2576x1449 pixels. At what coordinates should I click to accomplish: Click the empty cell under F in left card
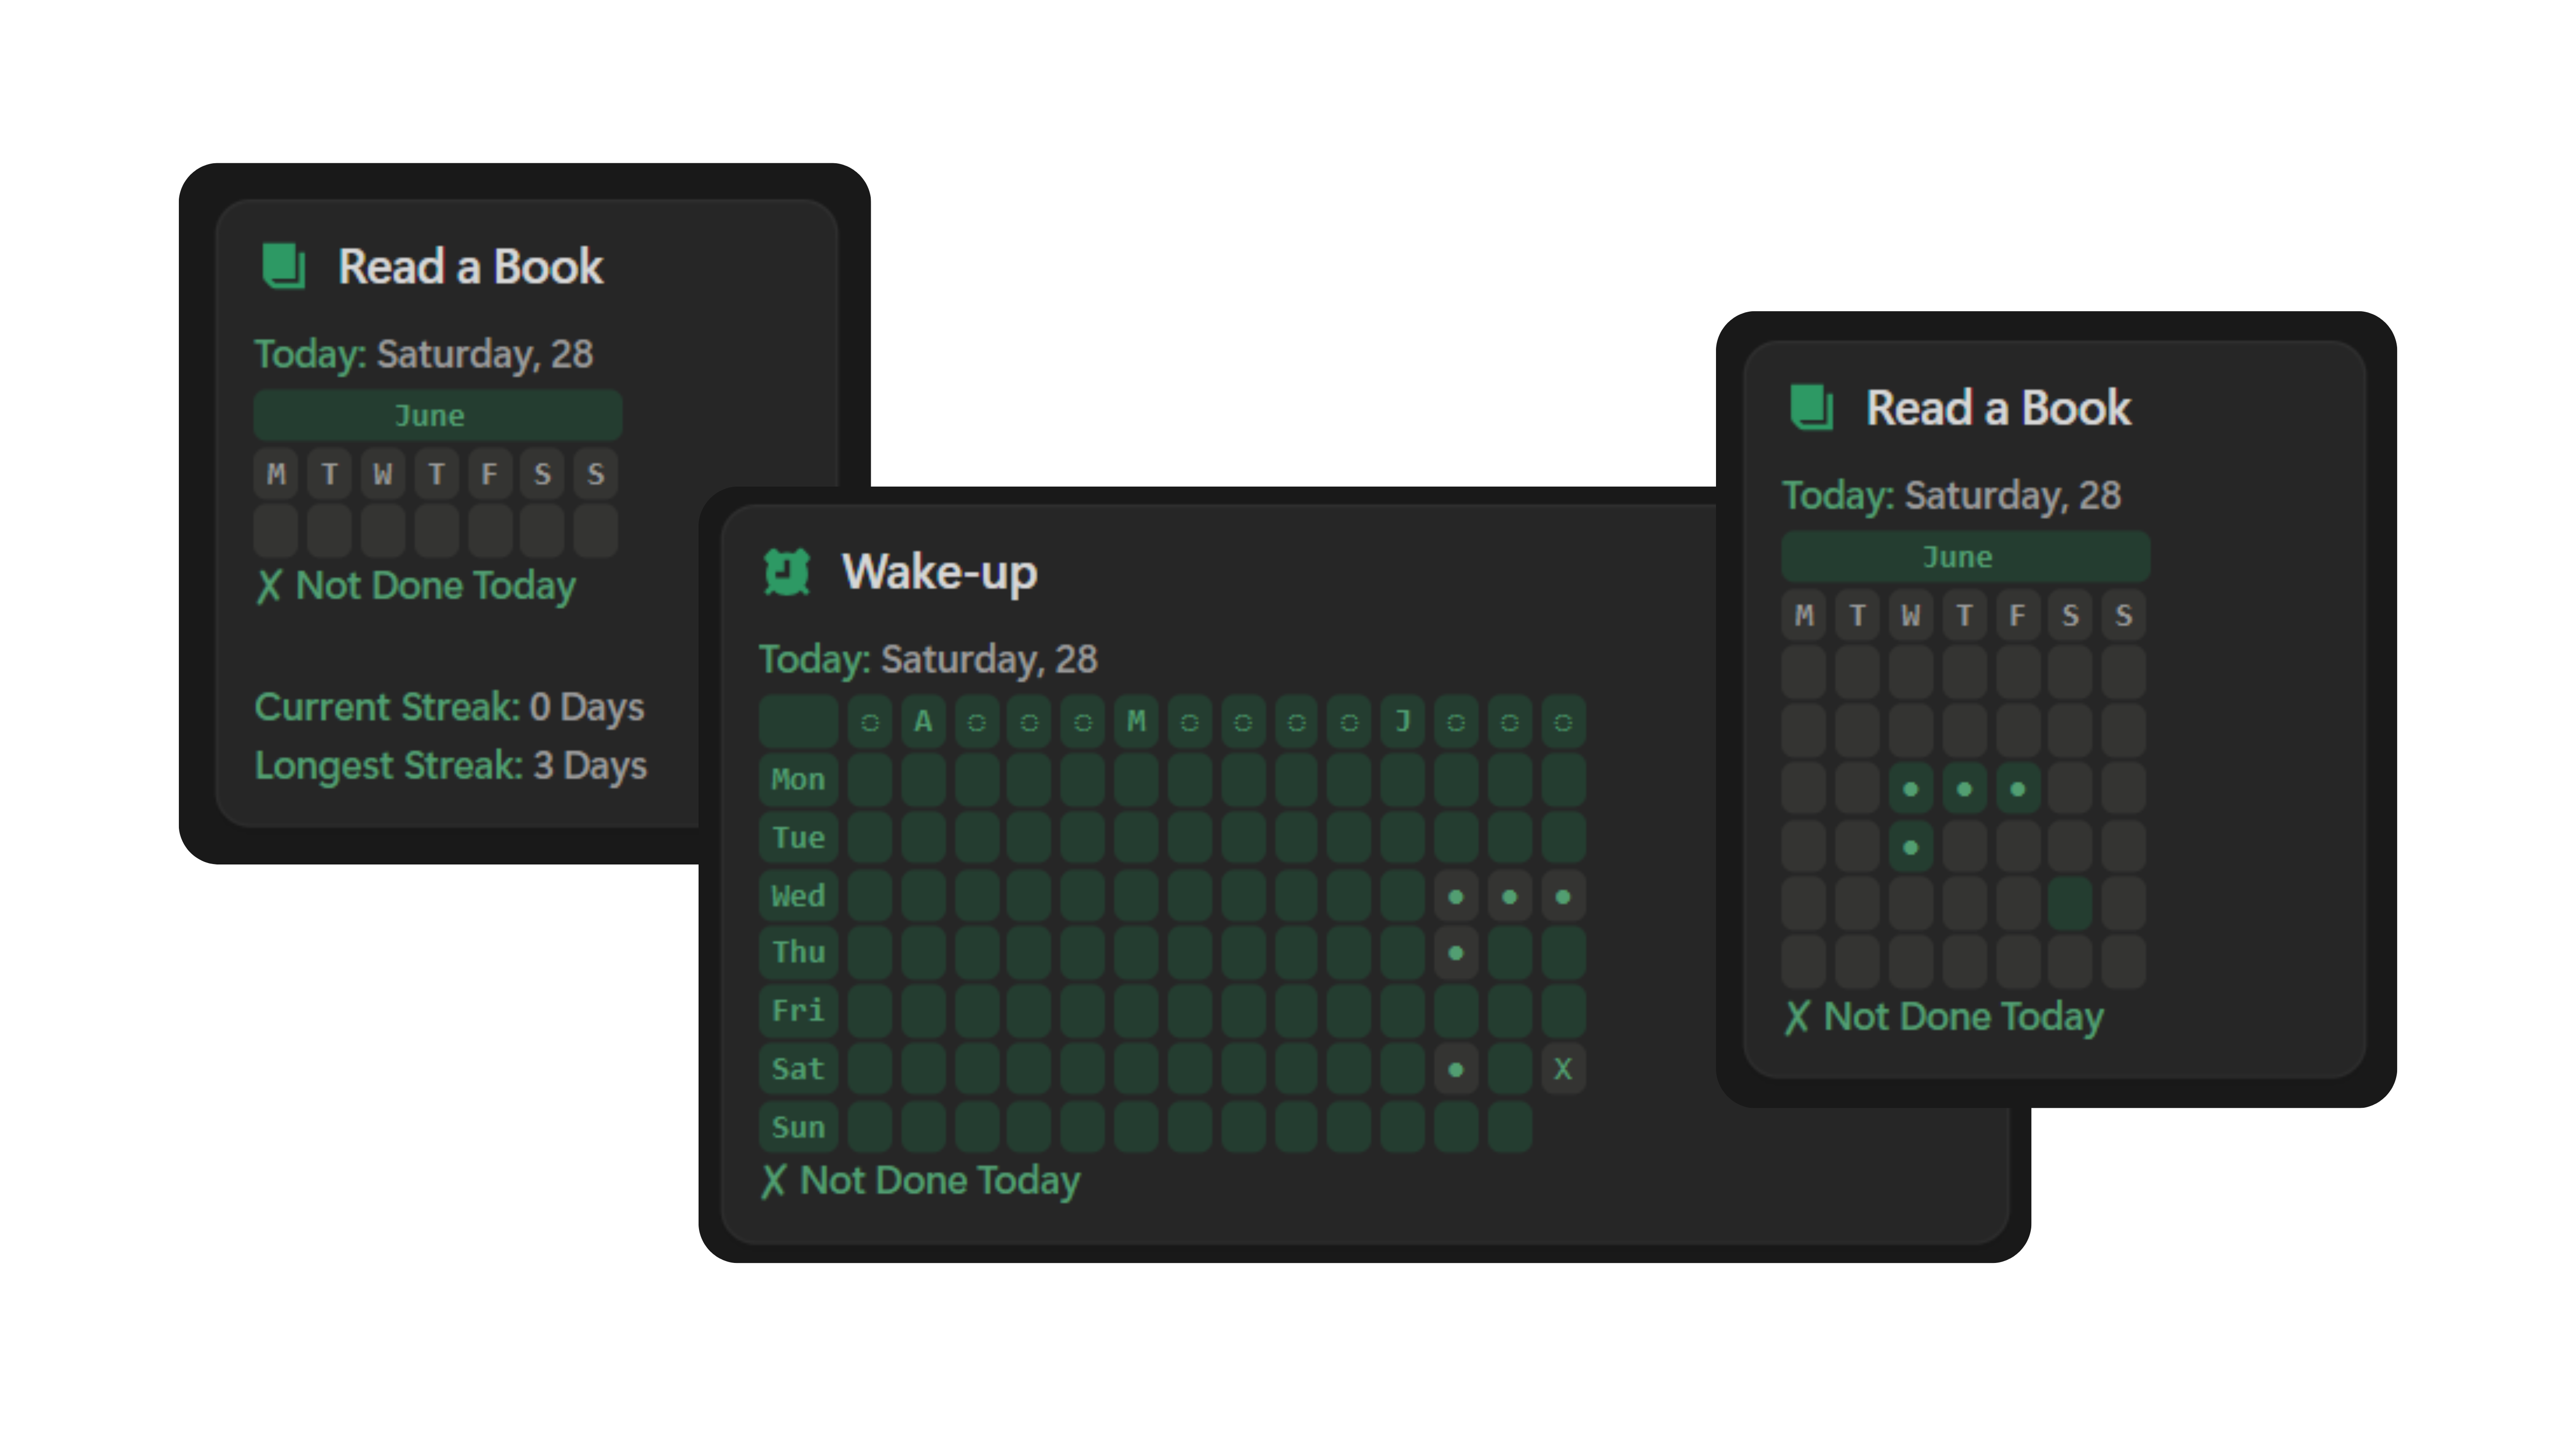coord(490,531)
